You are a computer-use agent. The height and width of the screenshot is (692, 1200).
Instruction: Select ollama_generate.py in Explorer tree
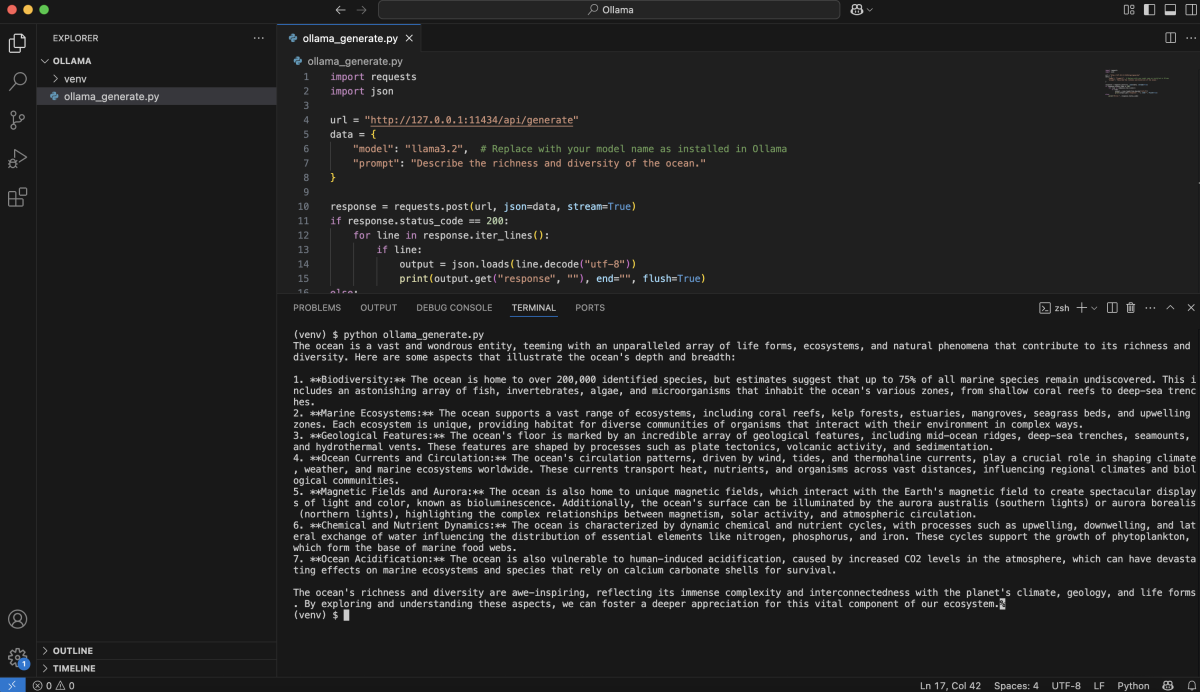click(156, 97)
